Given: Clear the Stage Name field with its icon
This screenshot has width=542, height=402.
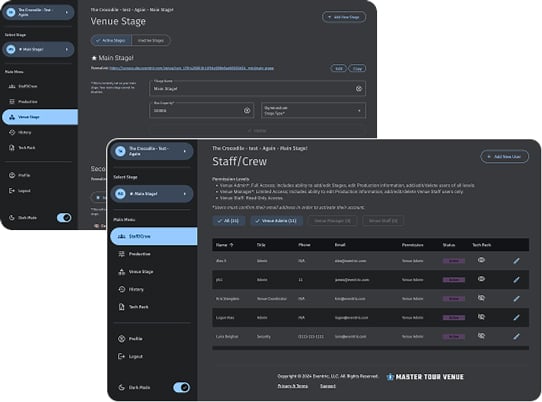Looking at the screenshot, I should (359, 88).
